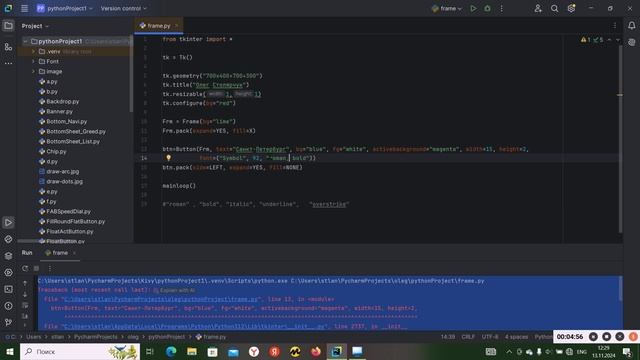Image resolution: width=640 pixels, height=360 pixels.
Task: Open draw-arc.jpg image file
Action: (63, 171)
